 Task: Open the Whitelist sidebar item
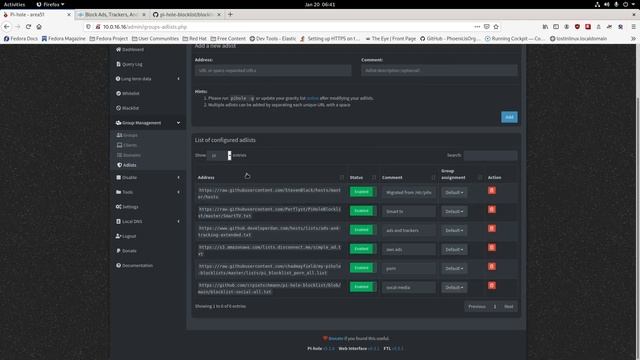(127, 93)
